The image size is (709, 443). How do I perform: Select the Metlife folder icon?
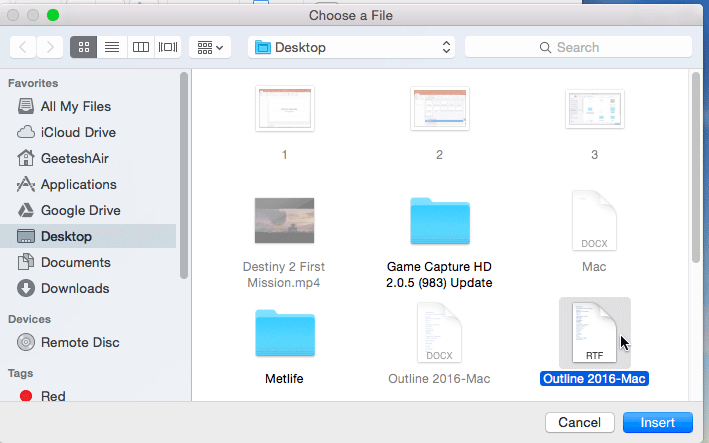tap(285, 333)
